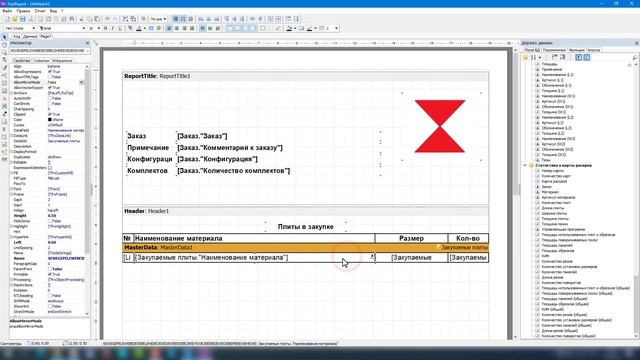Toggle Bold text formatting

(x=105, y=28)
